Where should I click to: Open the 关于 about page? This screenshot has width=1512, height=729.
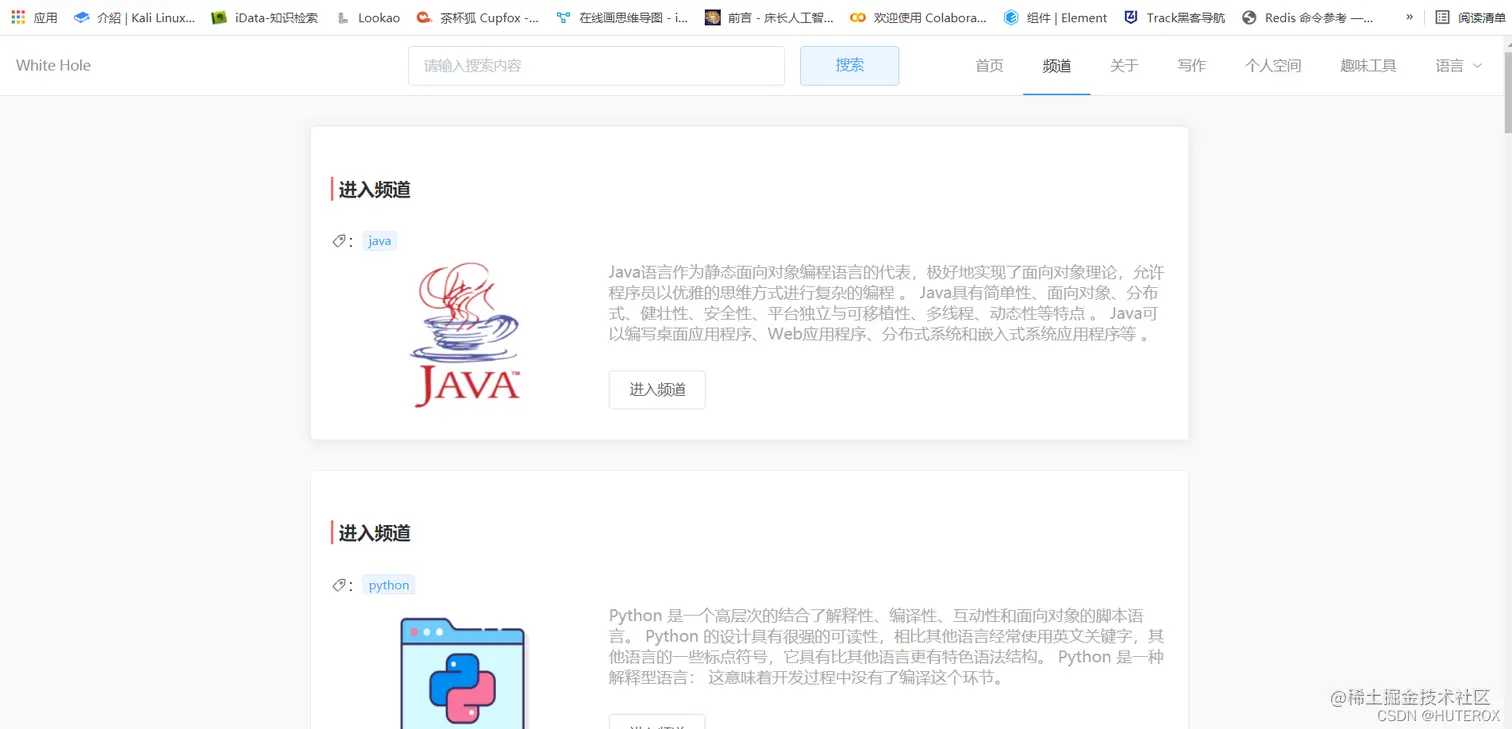[x=1124, y=66]
